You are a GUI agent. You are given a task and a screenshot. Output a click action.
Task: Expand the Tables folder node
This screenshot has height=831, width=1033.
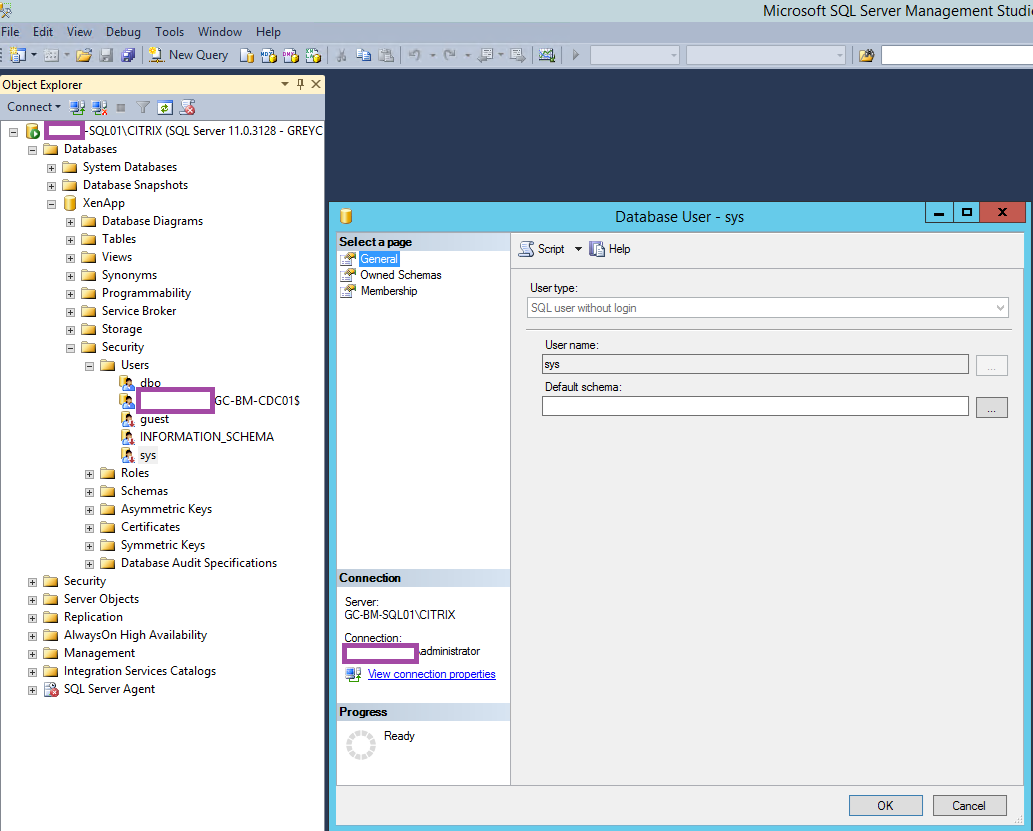(x=71, y=240)
